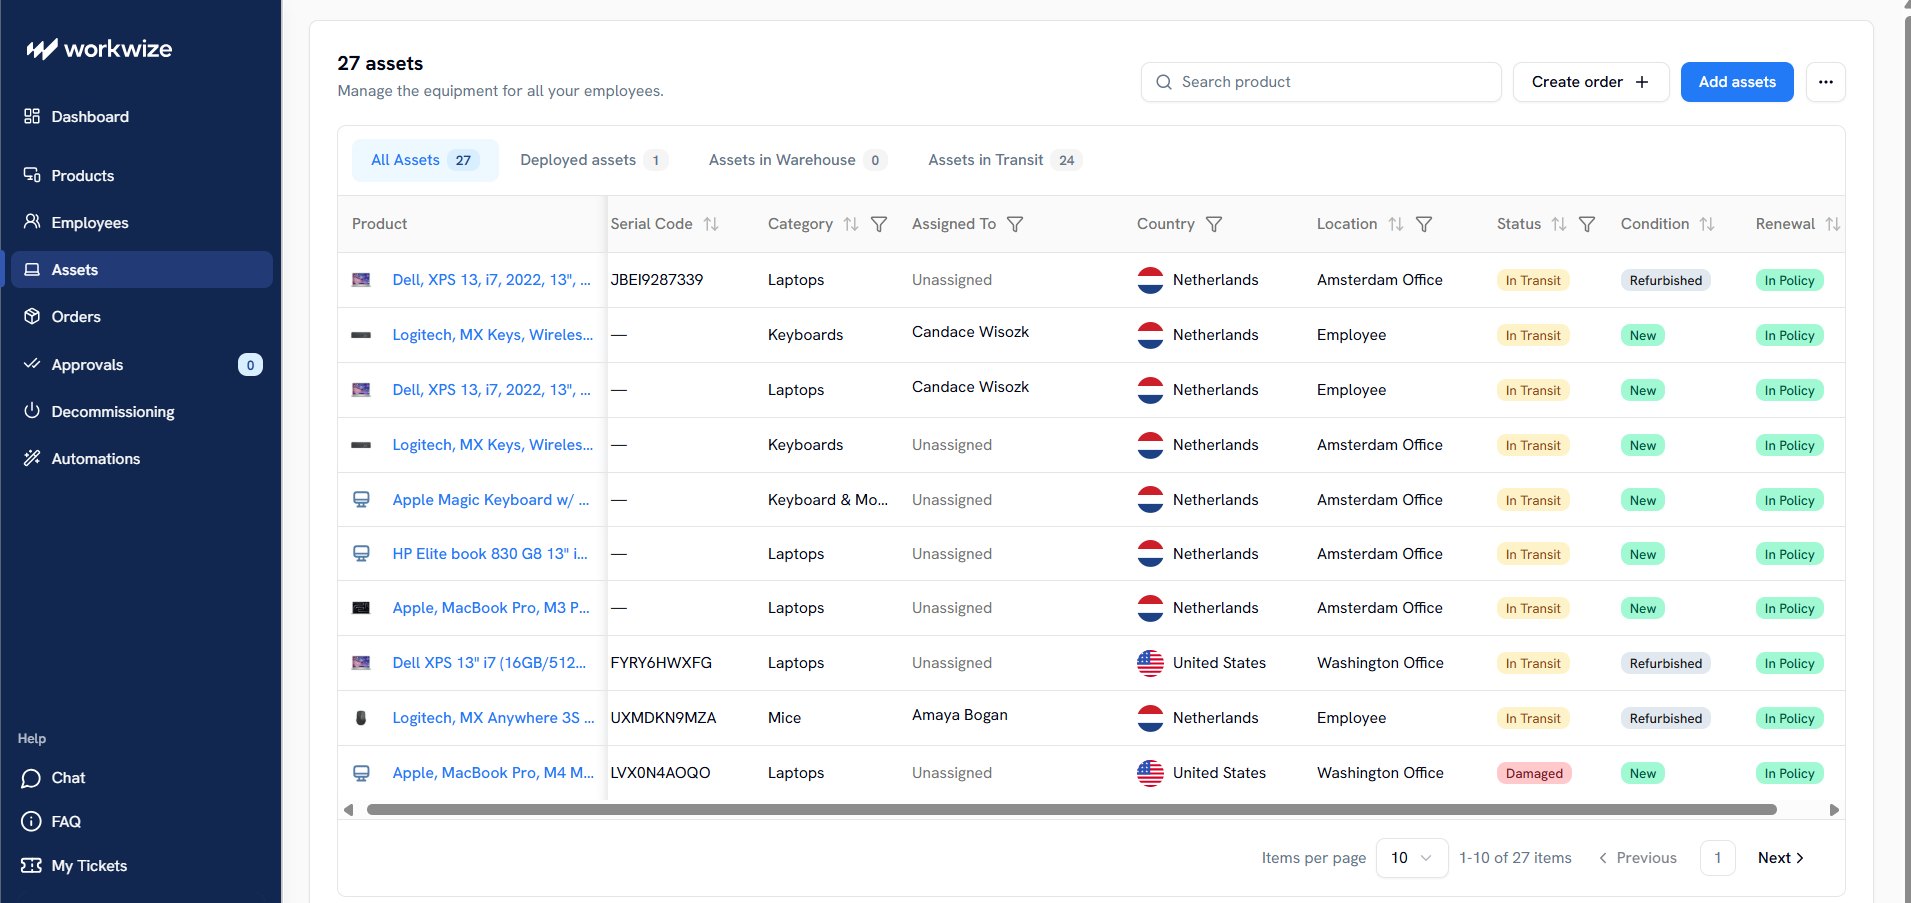This screenshot has height=903, width=1911.
Task: Go to Products in the sidebar
Action: [x=141, y=176]
